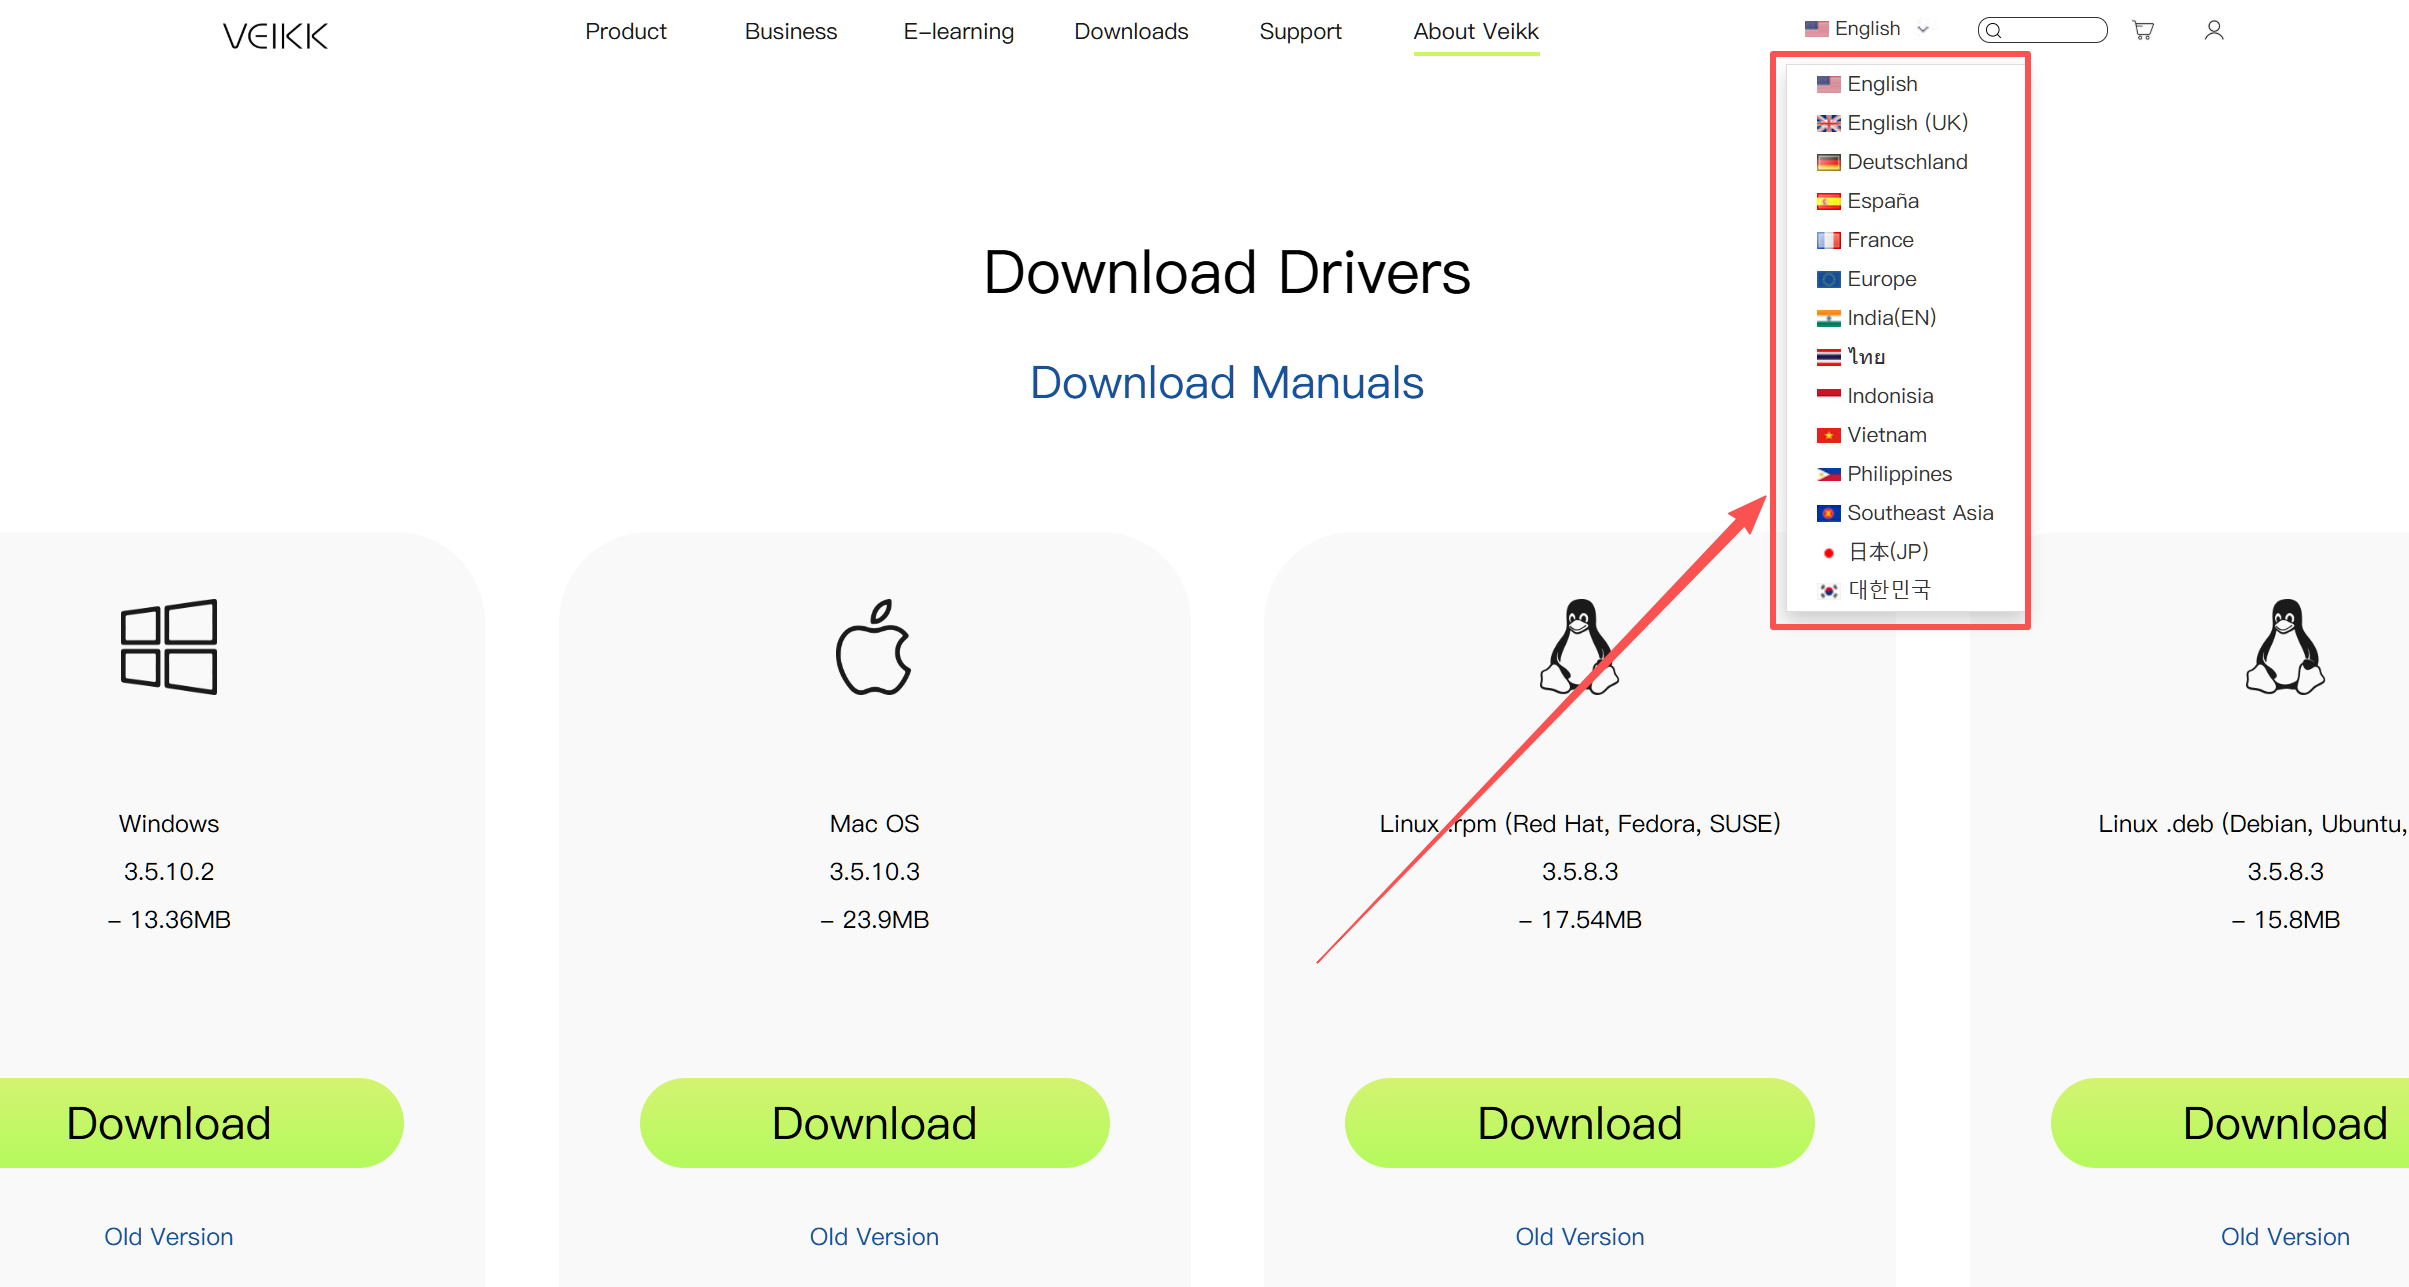Choose España from the language list
The image size is (2409, 1287).
pyautogui.click(x=1883, y=201)
